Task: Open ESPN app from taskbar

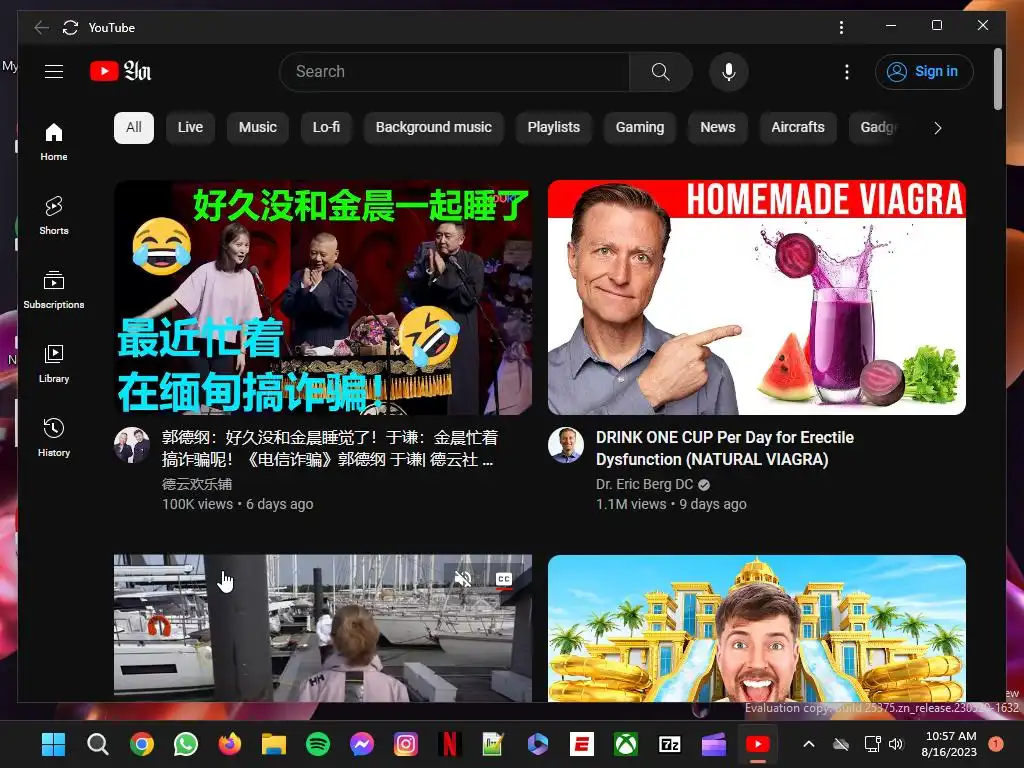Action: (581, 744)
